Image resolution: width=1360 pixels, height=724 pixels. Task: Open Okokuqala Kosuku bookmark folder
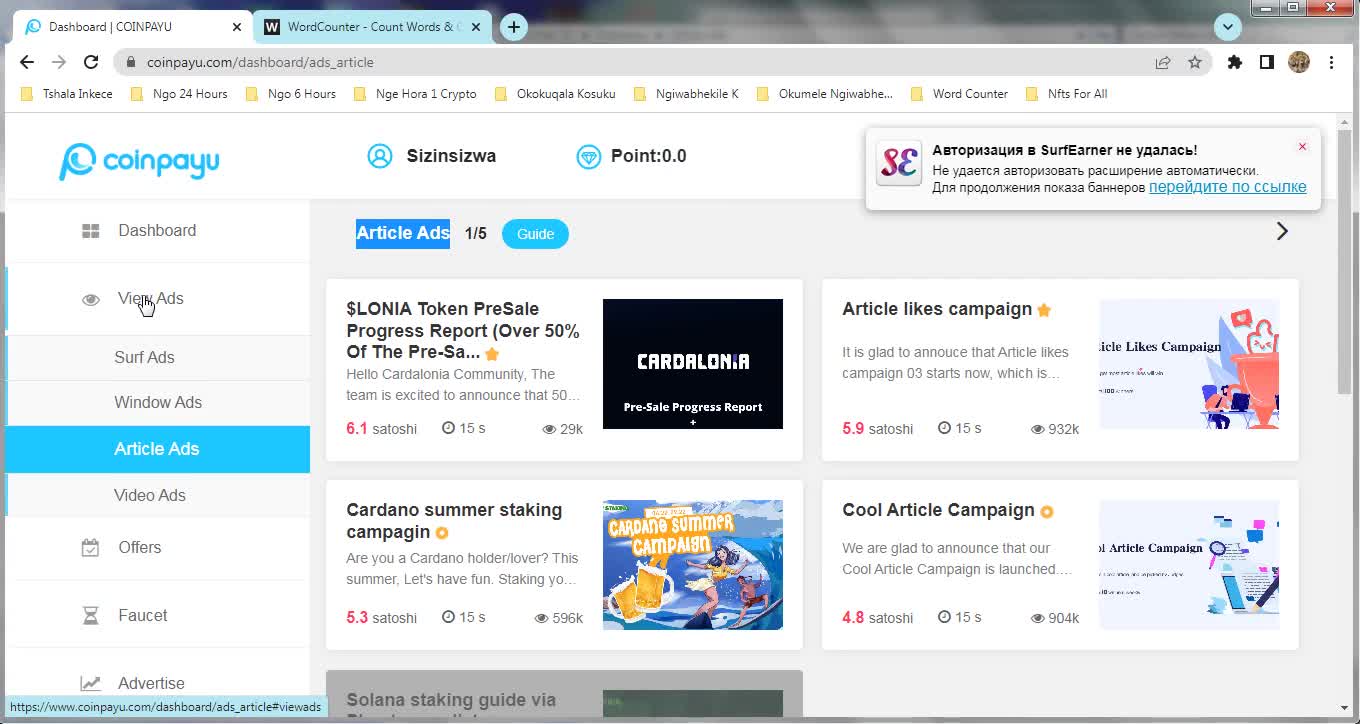pos(555,94)
